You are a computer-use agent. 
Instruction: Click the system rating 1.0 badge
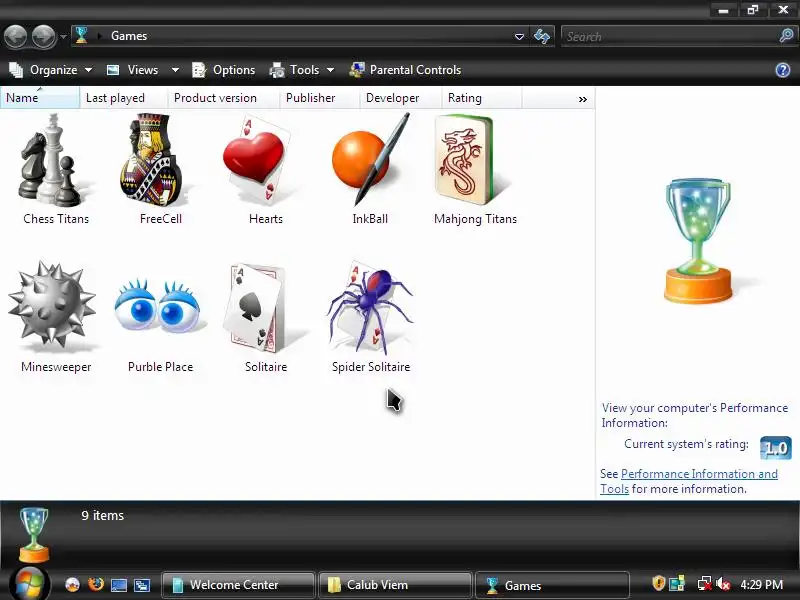coord(776,448)
